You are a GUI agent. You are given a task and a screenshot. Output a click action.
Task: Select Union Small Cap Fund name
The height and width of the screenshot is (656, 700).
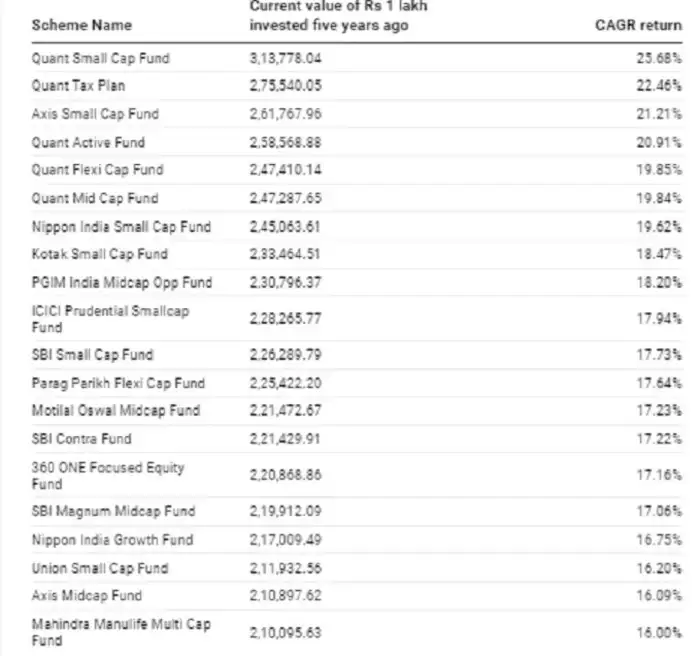click(100, 568)
